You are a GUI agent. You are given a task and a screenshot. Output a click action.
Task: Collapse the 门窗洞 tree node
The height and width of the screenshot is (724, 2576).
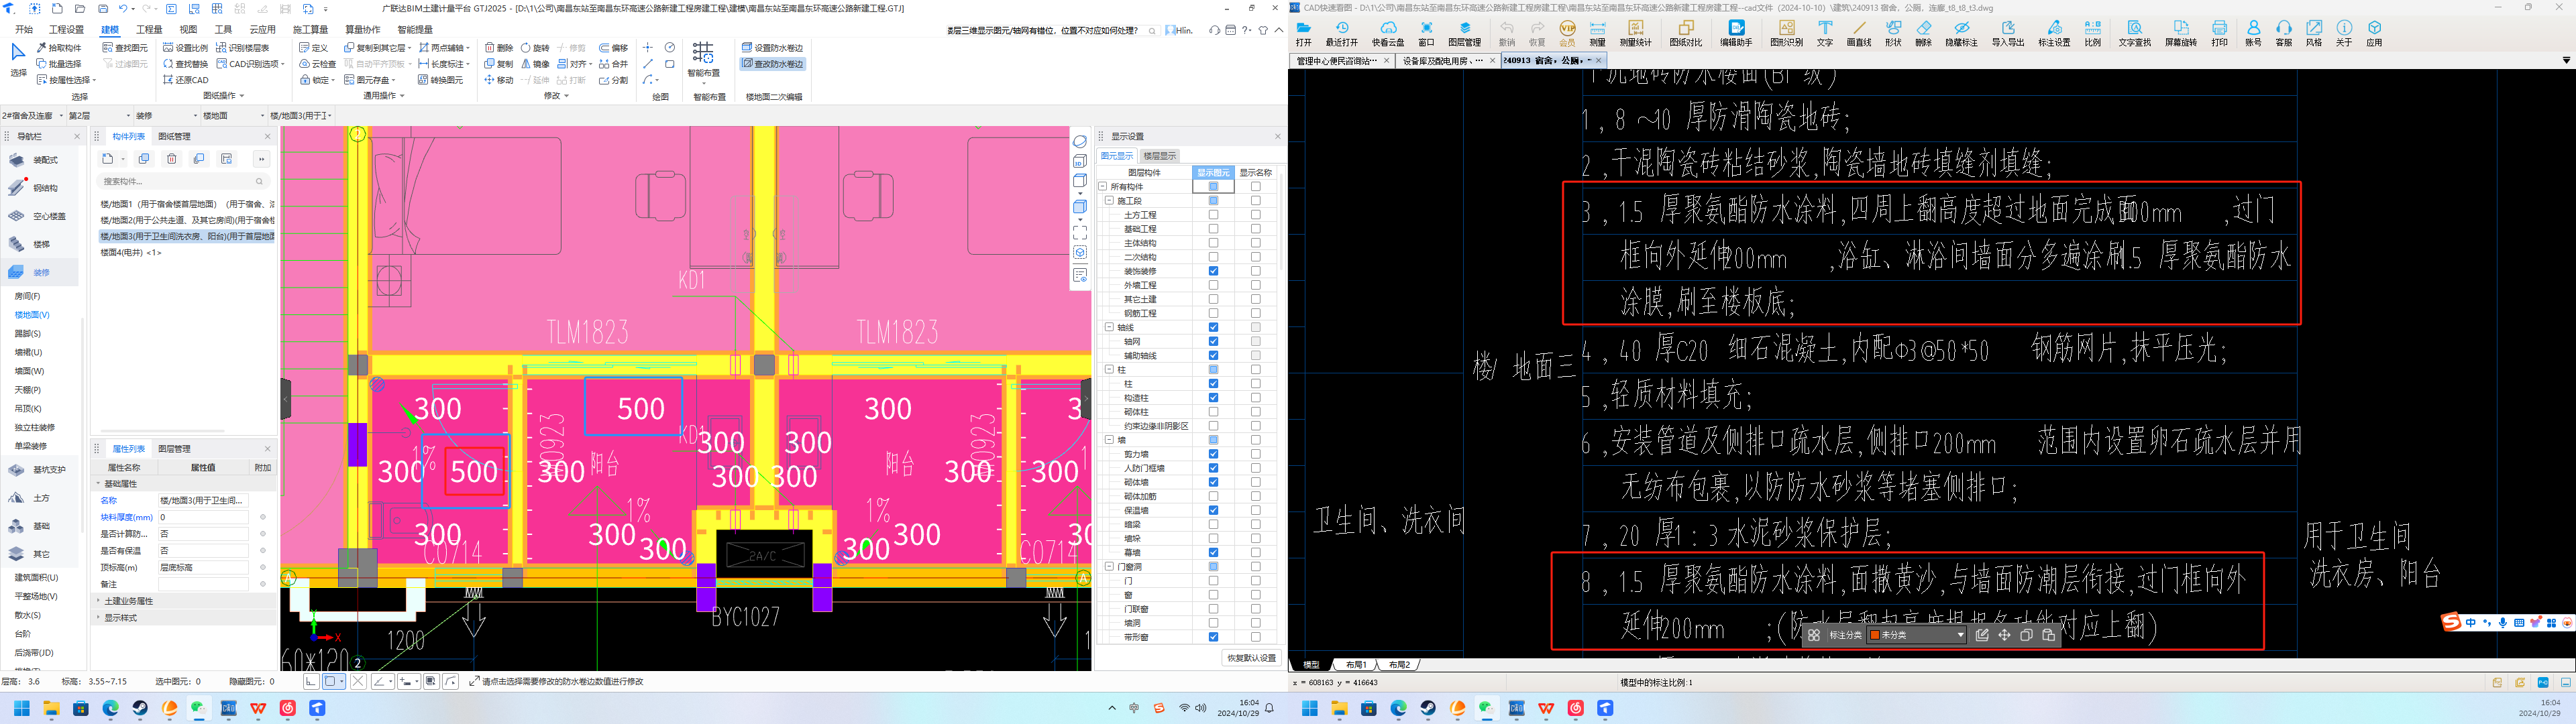click(x=1109, y=566)
